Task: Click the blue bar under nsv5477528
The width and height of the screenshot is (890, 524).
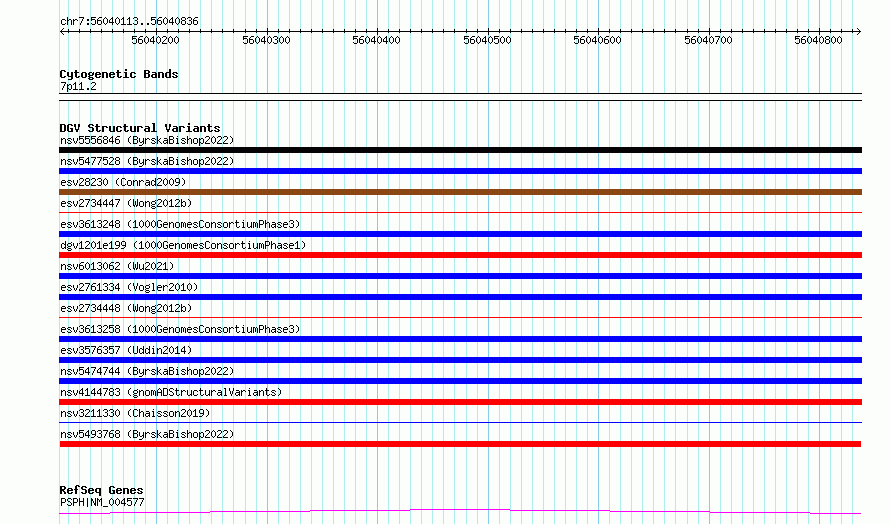Action: click(x=460, y=171)
